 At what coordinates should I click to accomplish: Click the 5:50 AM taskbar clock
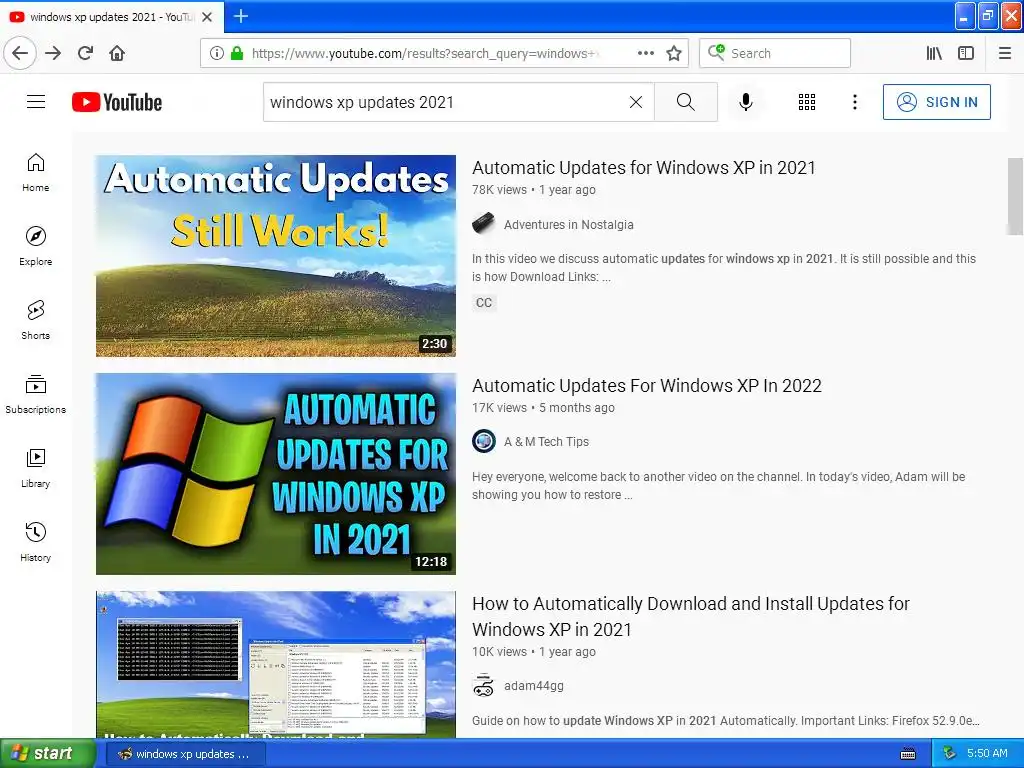tap(987, 754)
